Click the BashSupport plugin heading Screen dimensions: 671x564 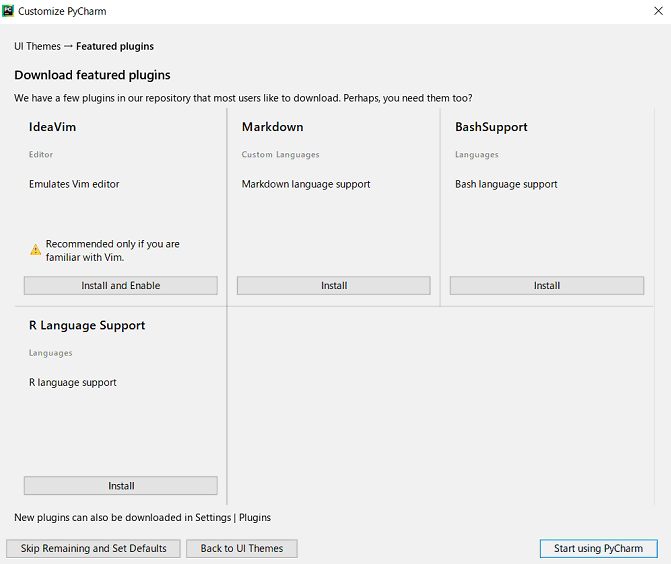[491, 127]
